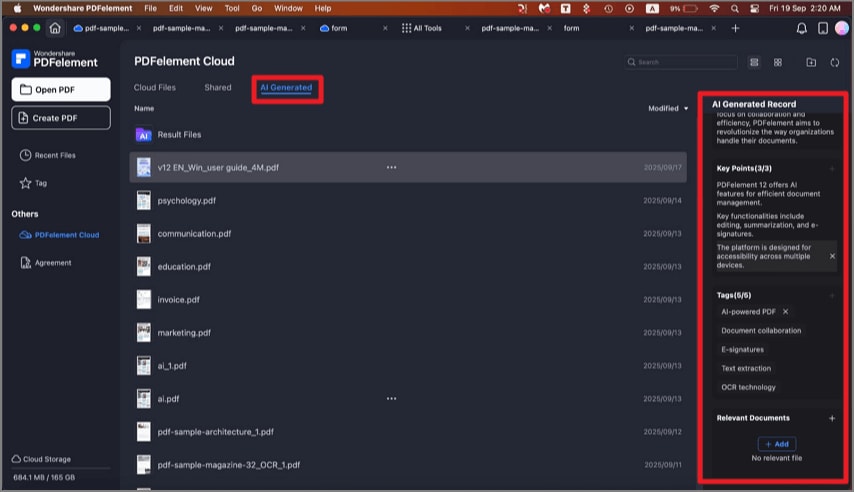The height and width of the screenshot is (492, 854).
Task: Switch to the Shared tab
Action: (218, 88)
